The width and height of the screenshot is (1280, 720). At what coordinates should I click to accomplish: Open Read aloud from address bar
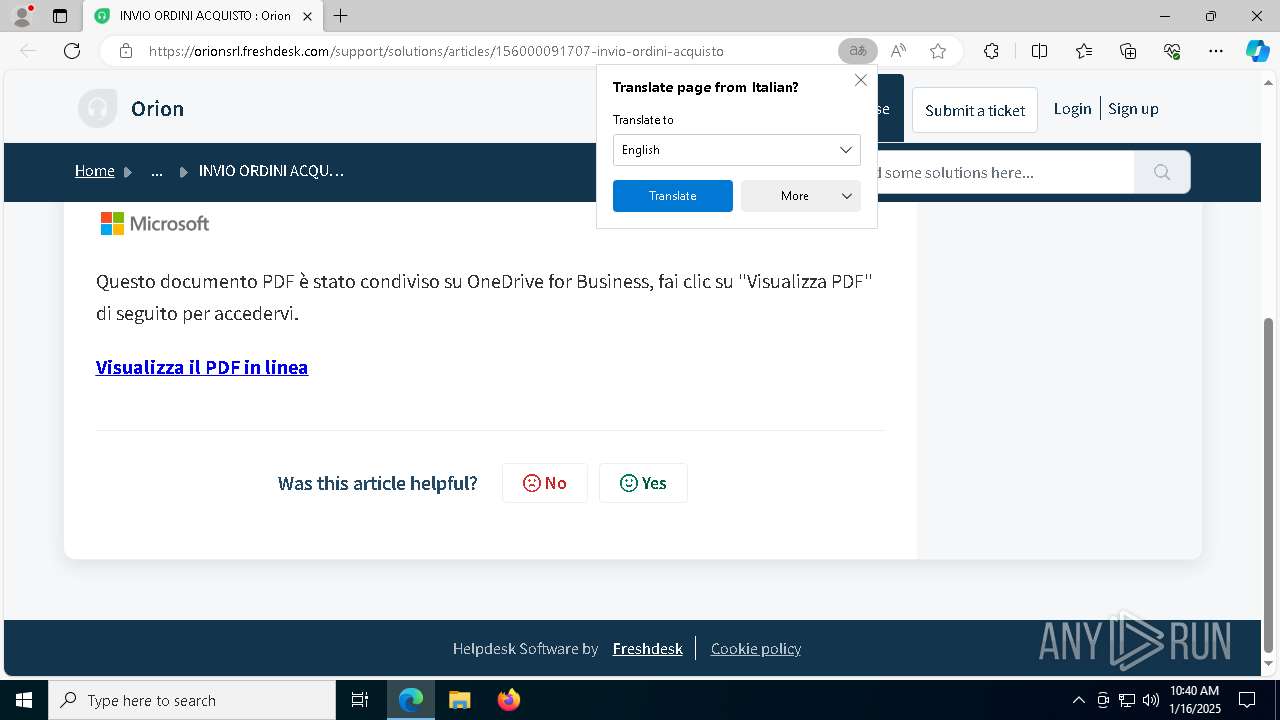click(x=898, y=51)
